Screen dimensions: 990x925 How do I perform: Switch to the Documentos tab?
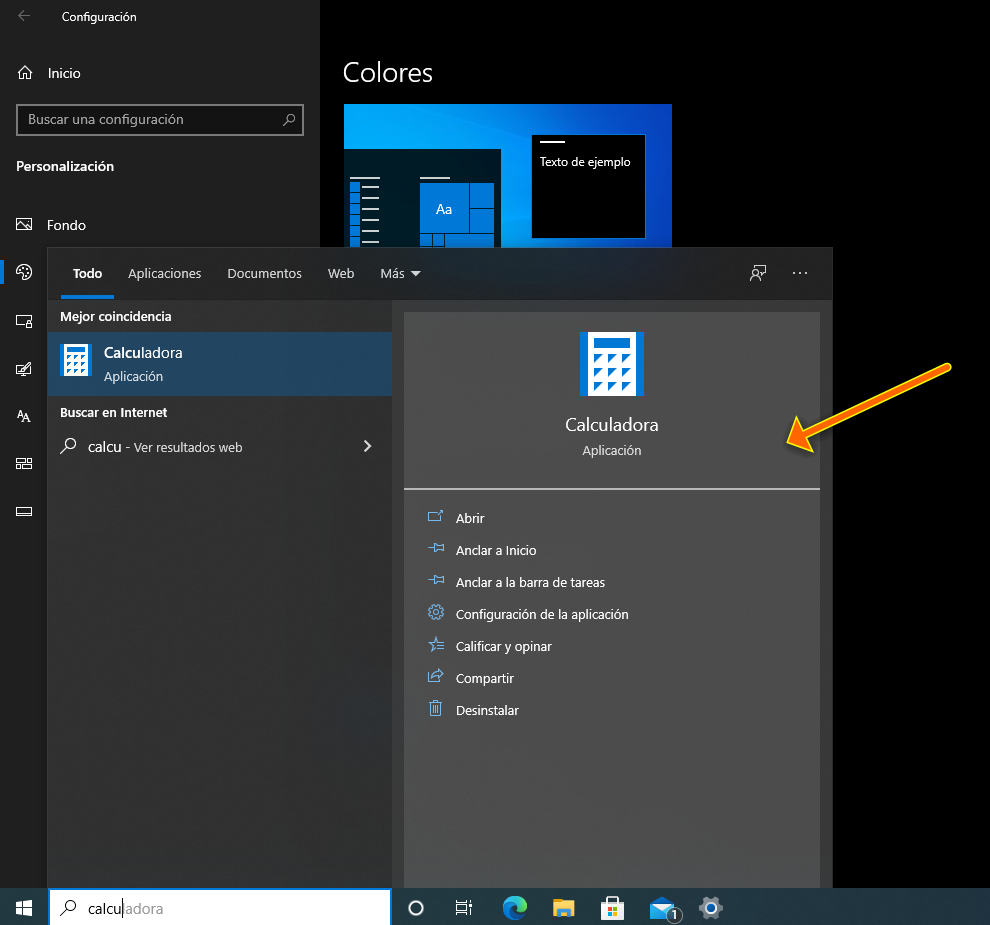coord(264,272)
